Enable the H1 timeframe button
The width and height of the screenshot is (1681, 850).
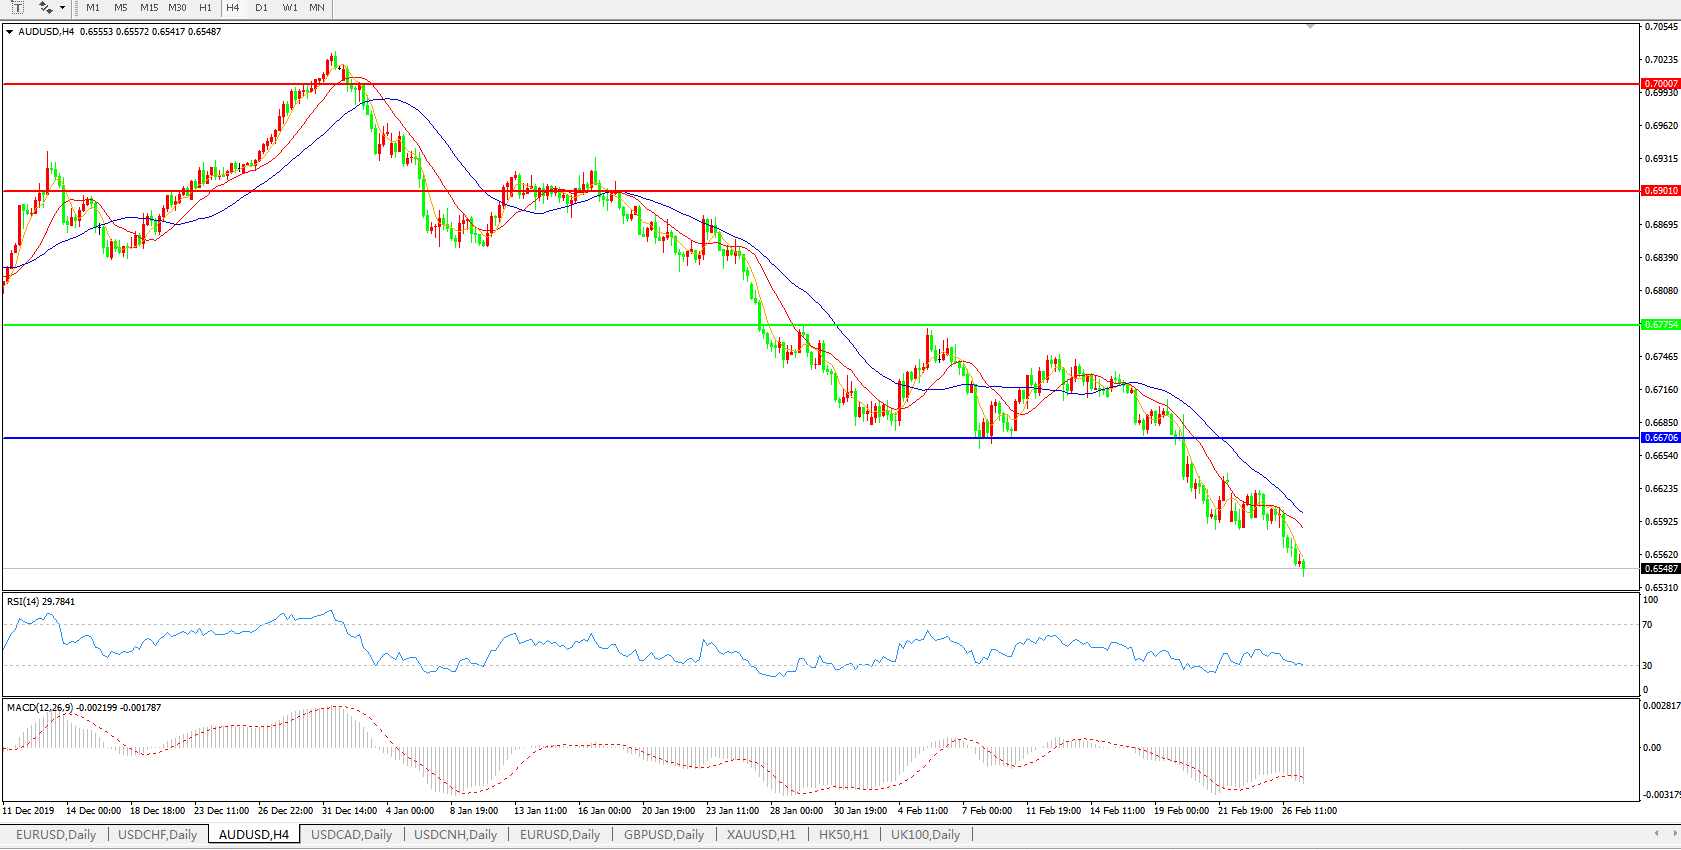(205, 8)
